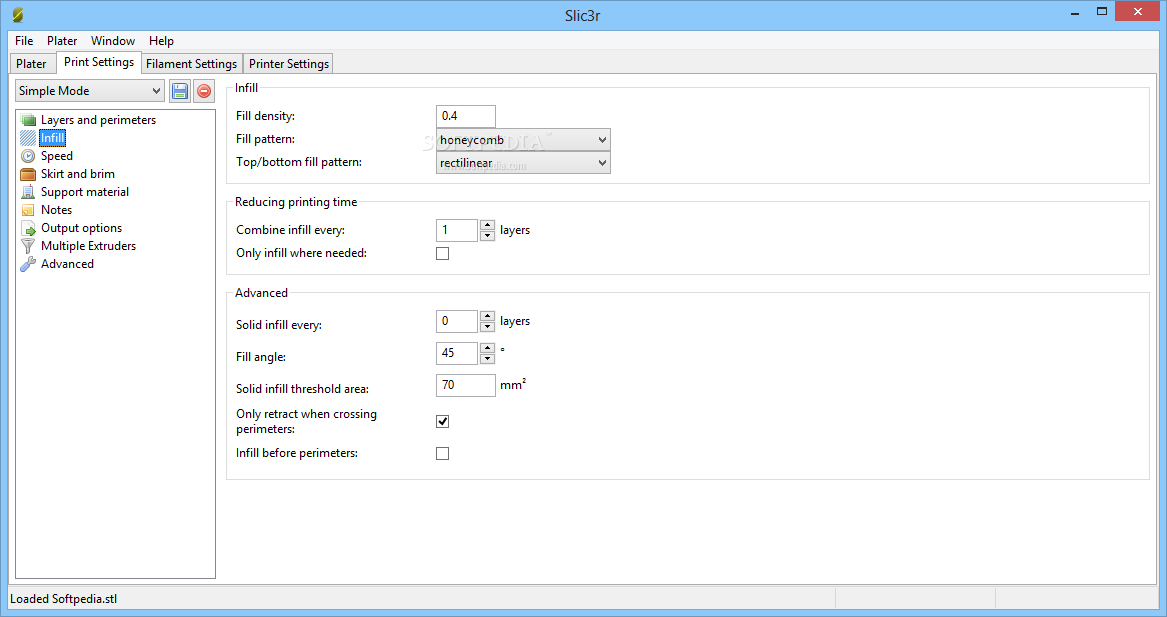Open the Simple Mode preset dropdown
Viewport: 1167px width, 617px height.
[x=90, y=91]
